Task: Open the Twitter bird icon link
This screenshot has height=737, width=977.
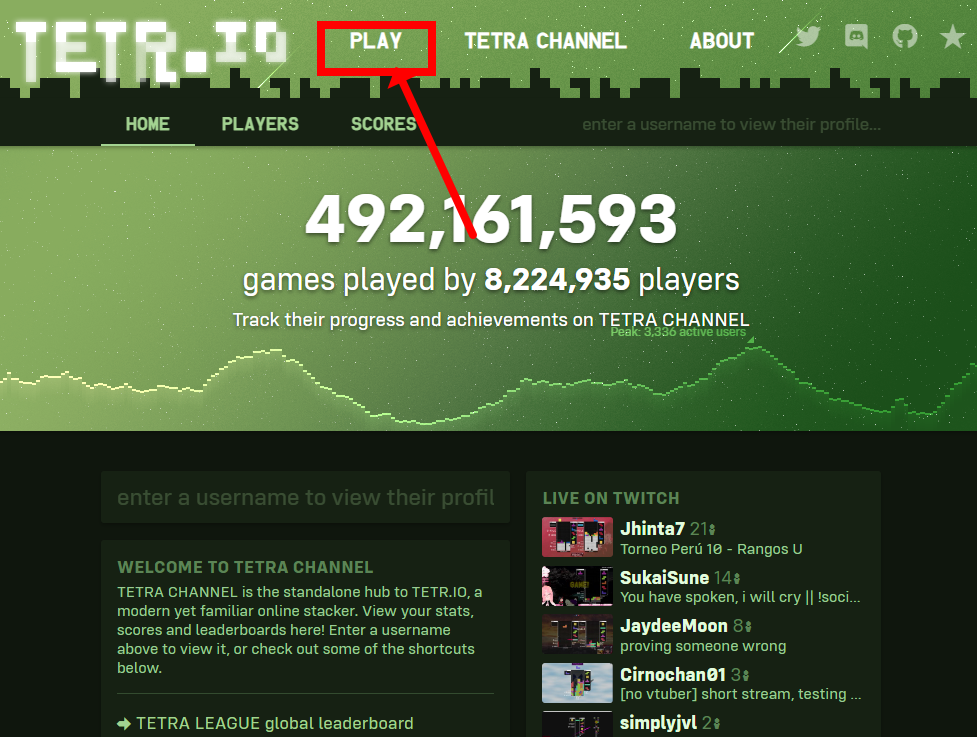Action: [x=808, y=36]
